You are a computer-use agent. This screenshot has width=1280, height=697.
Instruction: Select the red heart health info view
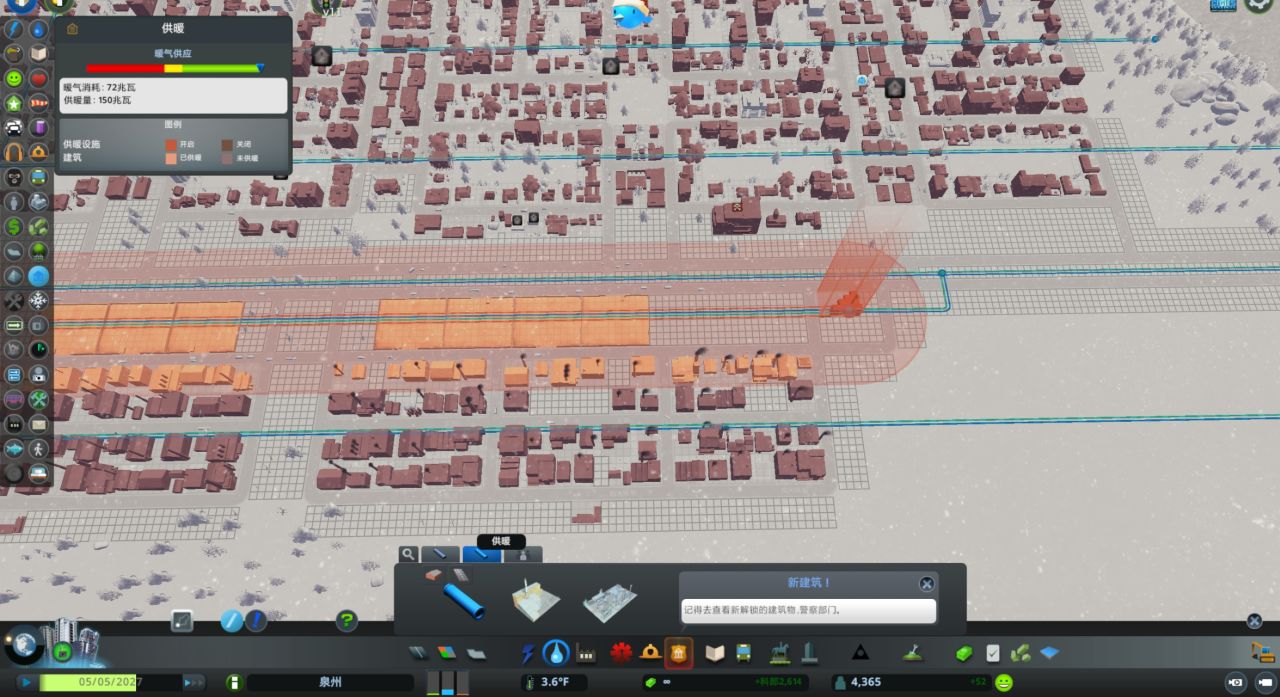38,78
